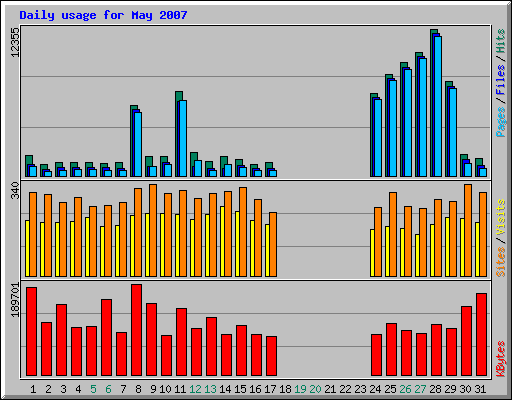Select the day 1 red KBytes bar
The width and height of the screenshot is (512, 400).
coord(31,332)
